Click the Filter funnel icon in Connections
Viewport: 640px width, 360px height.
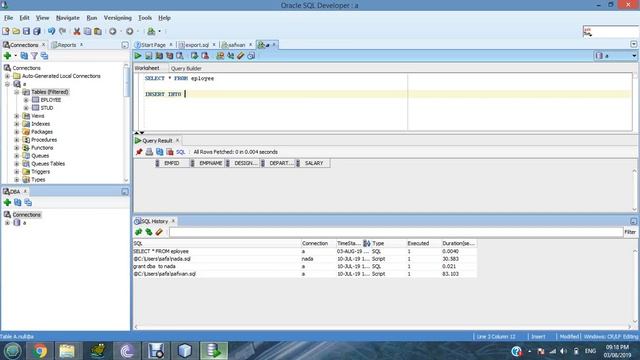pyautogui.click(x=34, y=56)
